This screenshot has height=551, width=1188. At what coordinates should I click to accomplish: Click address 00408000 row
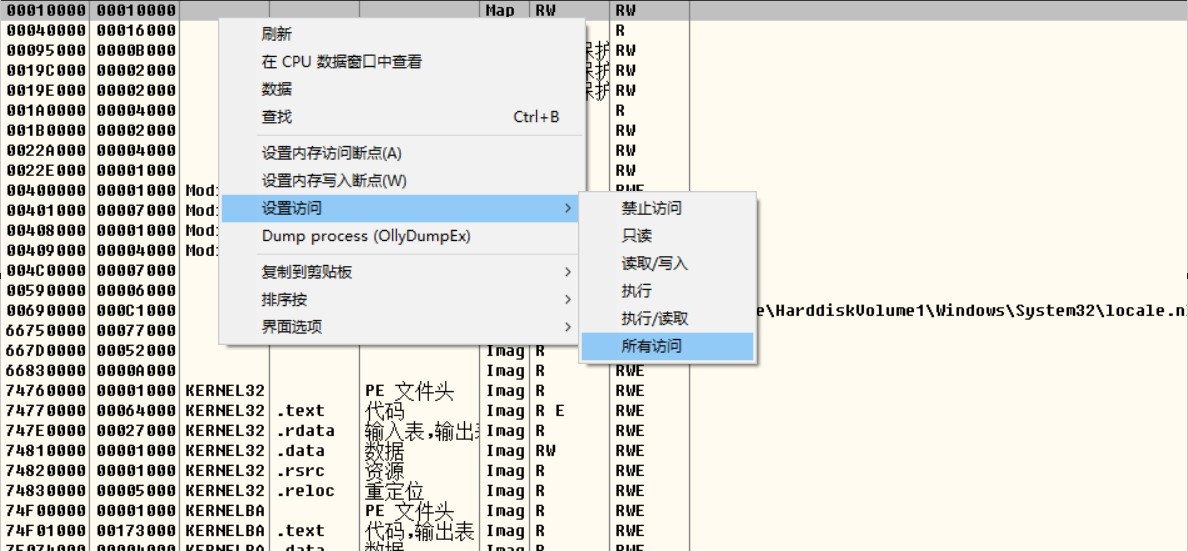click(x=46, y=230)
